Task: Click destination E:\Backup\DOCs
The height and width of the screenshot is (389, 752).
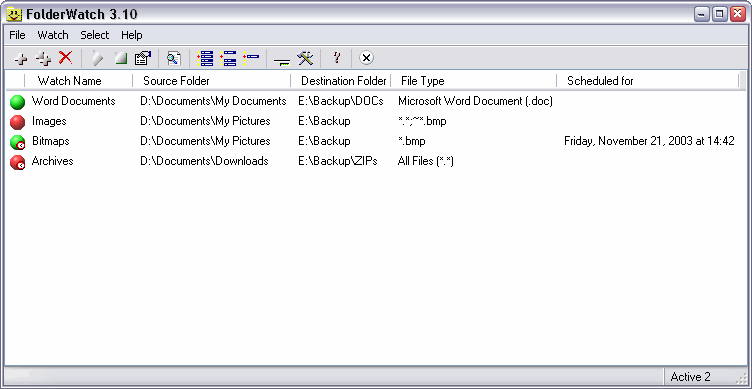Action: coord(341,101)
